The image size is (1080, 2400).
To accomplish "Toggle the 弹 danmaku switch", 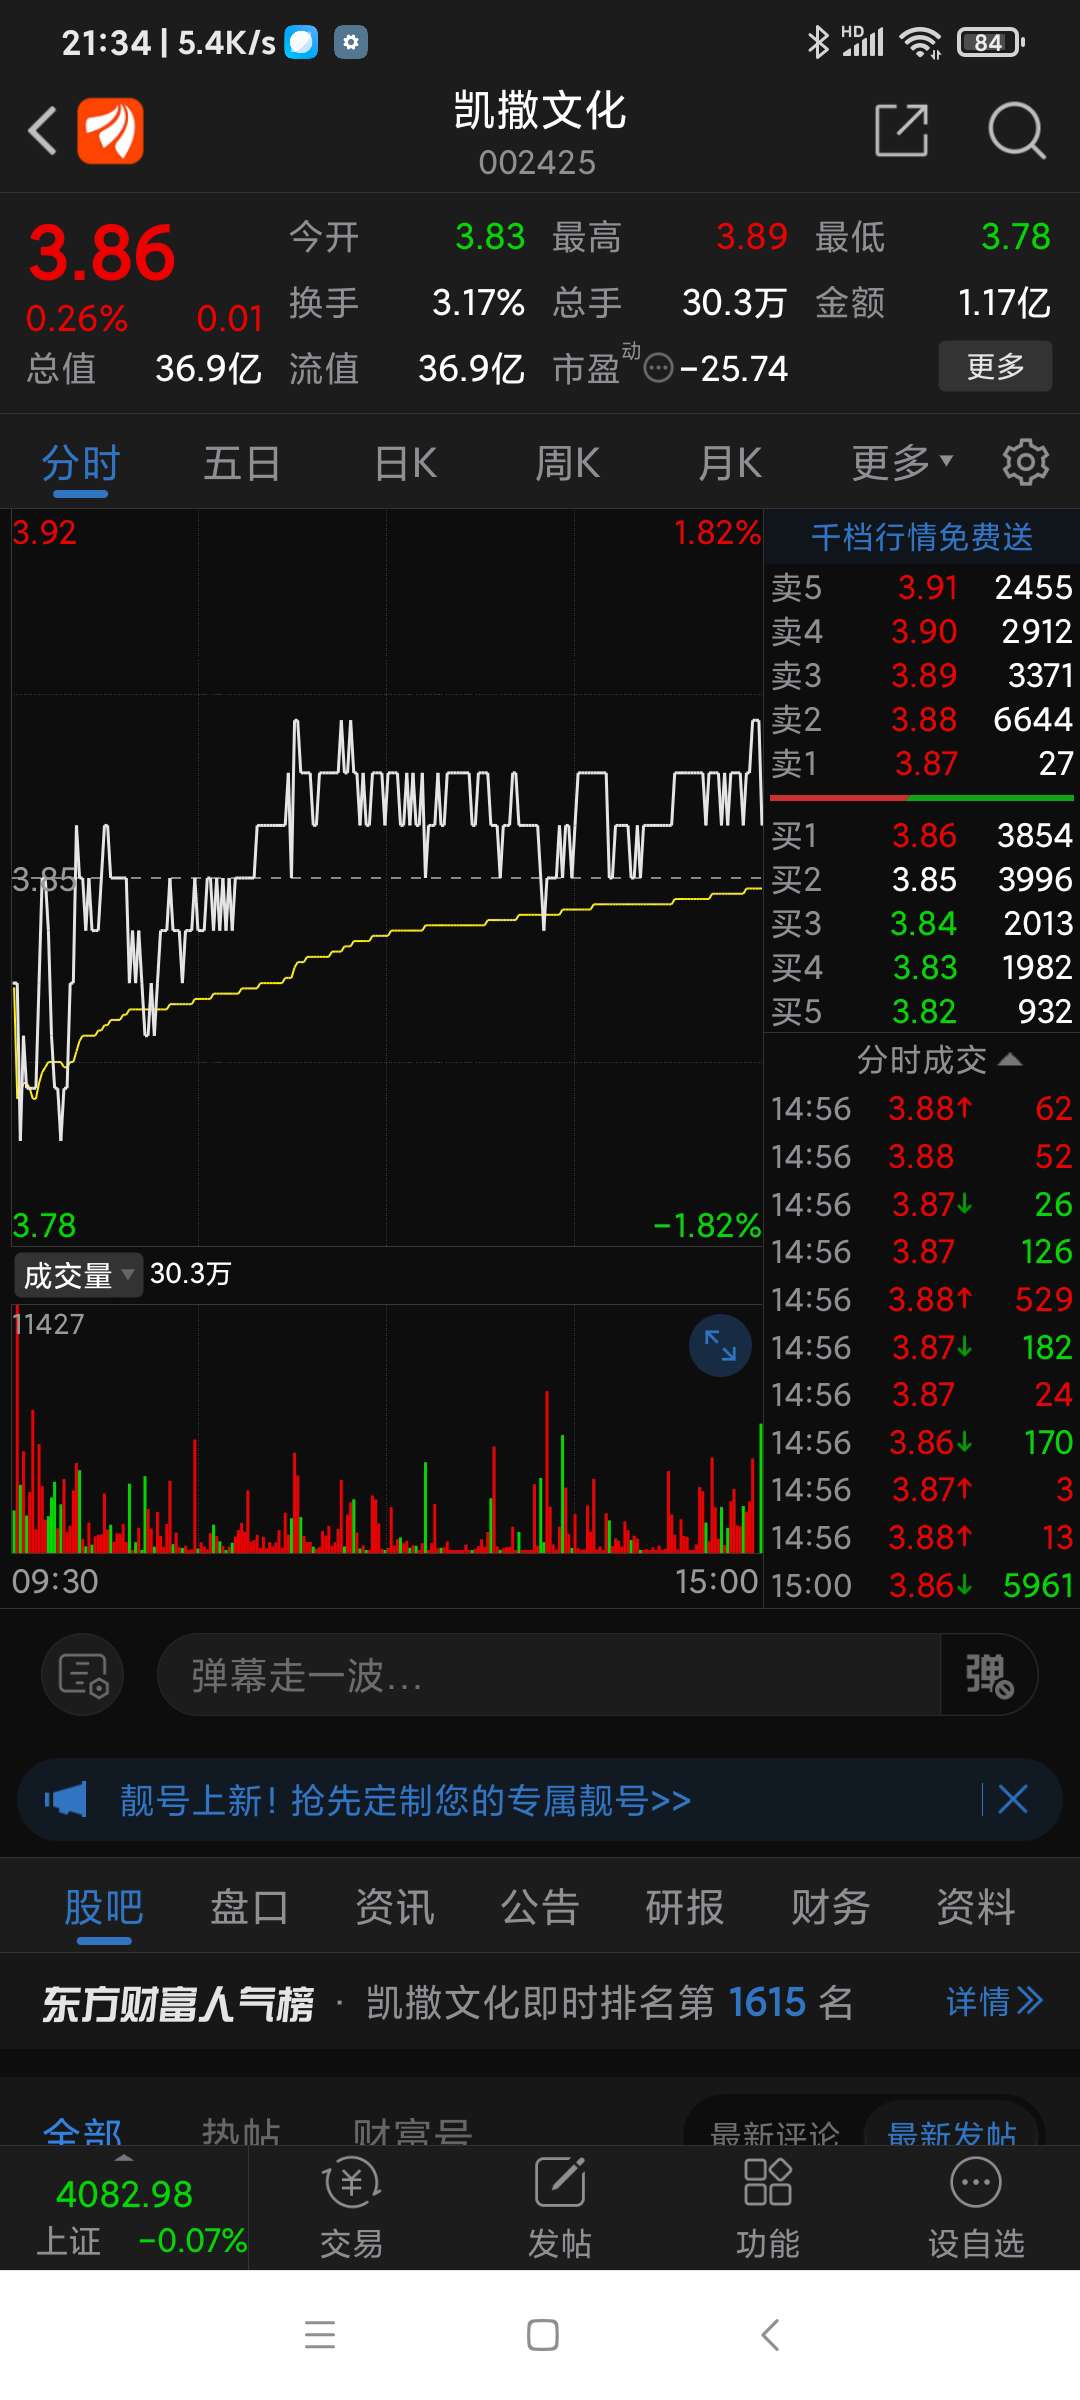I will (988, 1674).
